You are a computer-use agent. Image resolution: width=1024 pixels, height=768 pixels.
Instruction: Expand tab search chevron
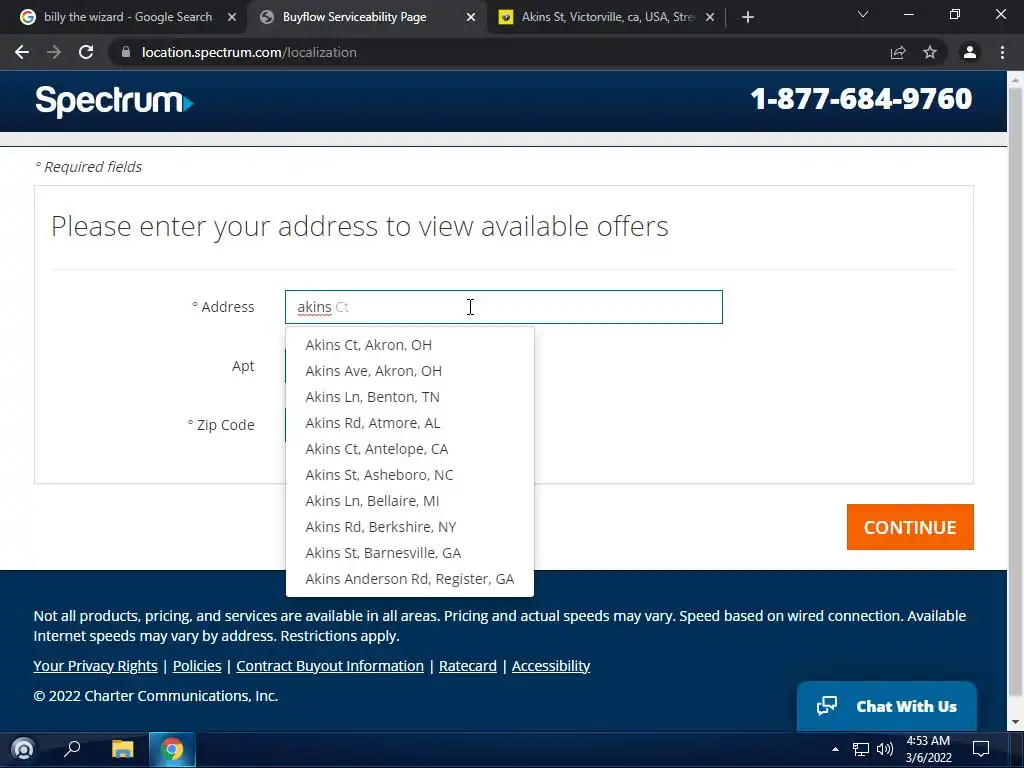pos(863,14)
